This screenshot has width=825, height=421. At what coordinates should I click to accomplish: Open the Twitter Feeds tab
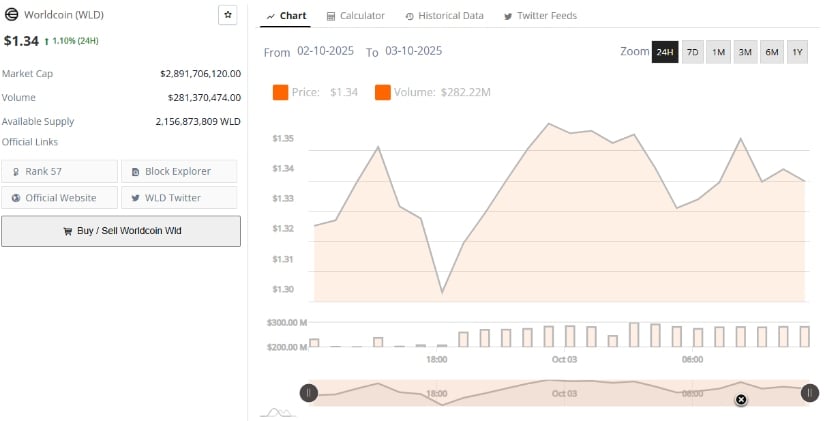click(x=540, y=16)
